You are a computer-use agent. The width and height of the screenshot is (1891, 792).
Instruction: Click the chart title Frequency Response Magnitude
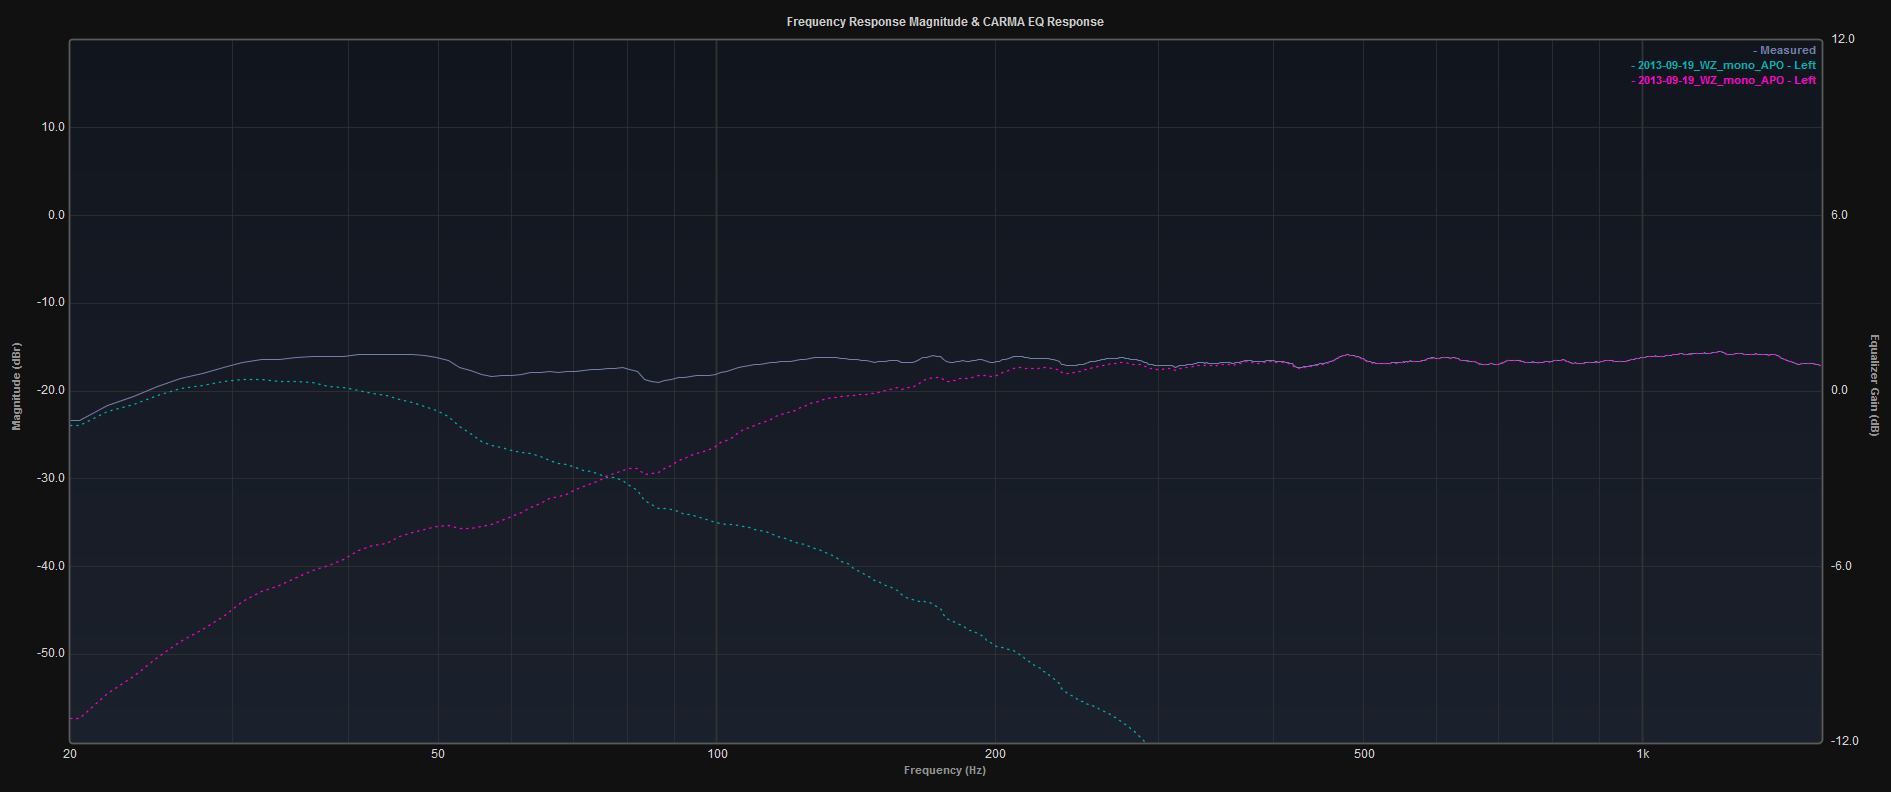945,22
